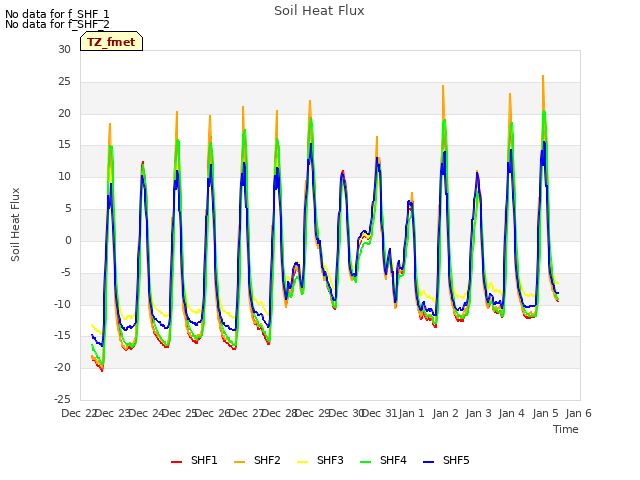This screenshot has height=480, width=640.
Task: Click the 0 y-axis tick label
Action: pyautogui.click(x=68, y=240)
